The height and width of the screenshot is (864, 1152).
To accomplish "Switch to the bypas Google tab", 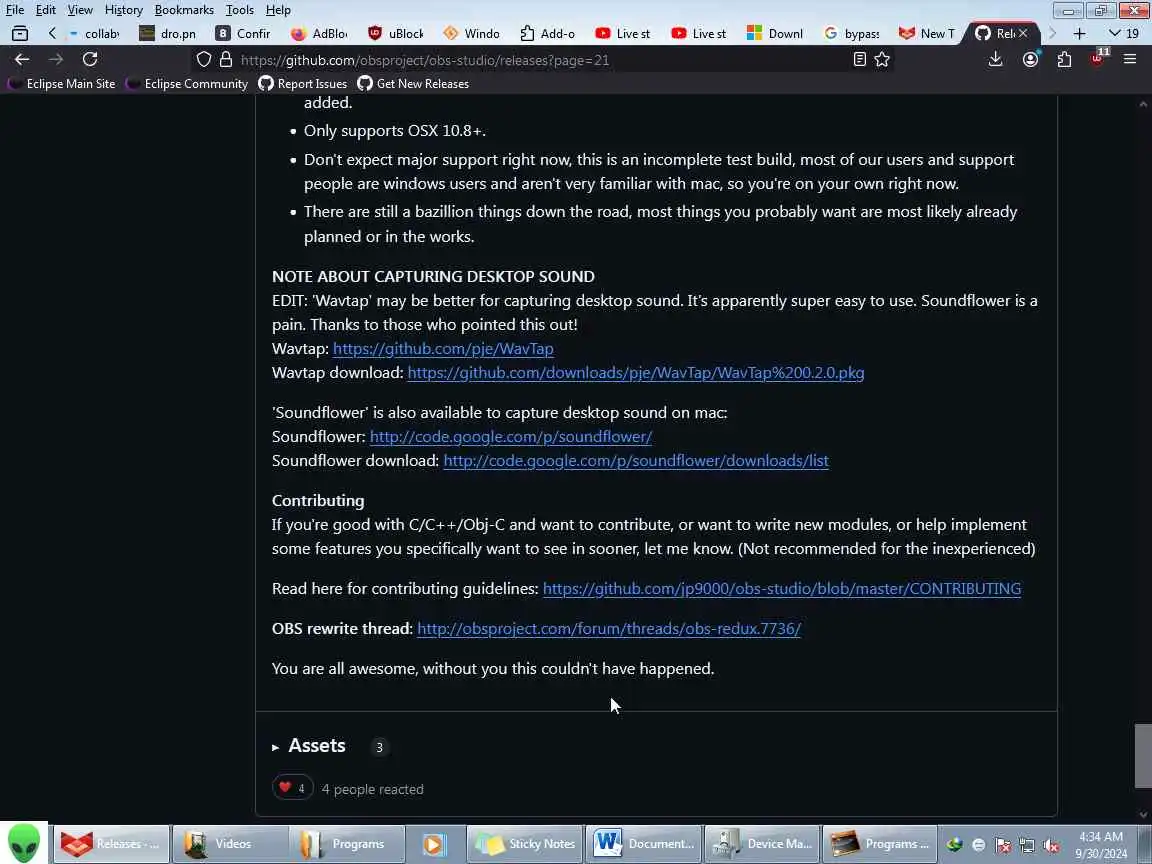I will [852, 34].
